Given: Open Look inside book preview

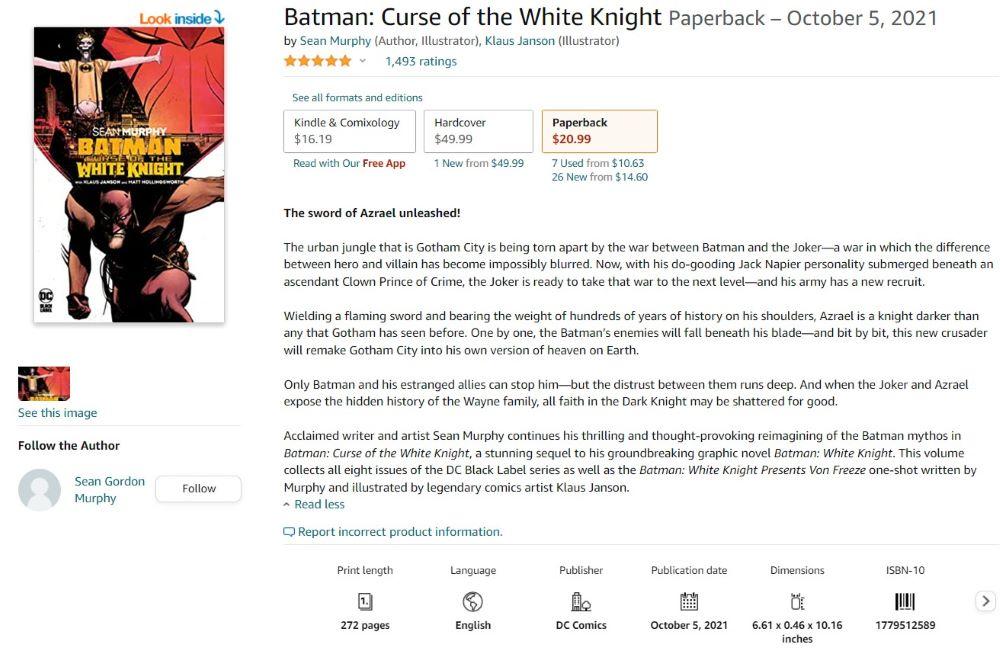Looking at the screenshot, I should click(182, 18).
